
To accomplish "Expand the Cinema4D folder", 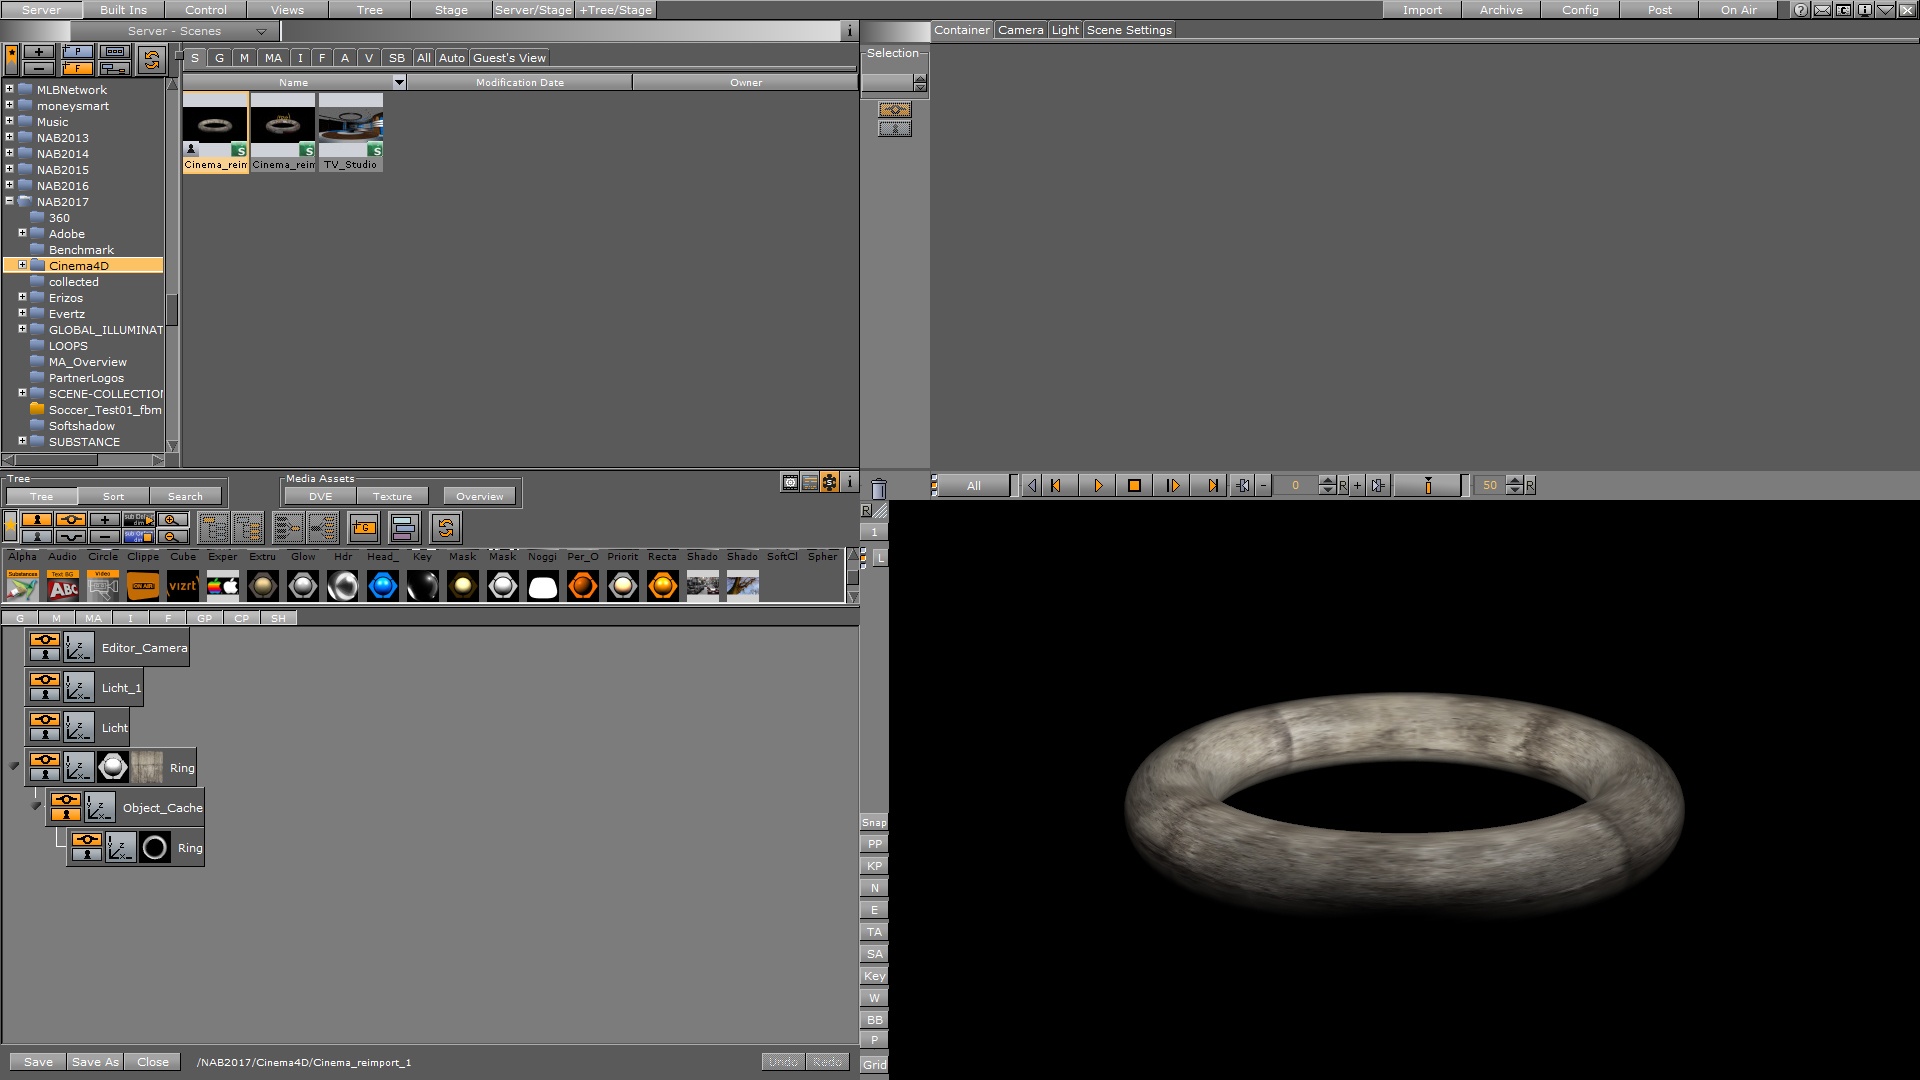I will coord(22,265).
